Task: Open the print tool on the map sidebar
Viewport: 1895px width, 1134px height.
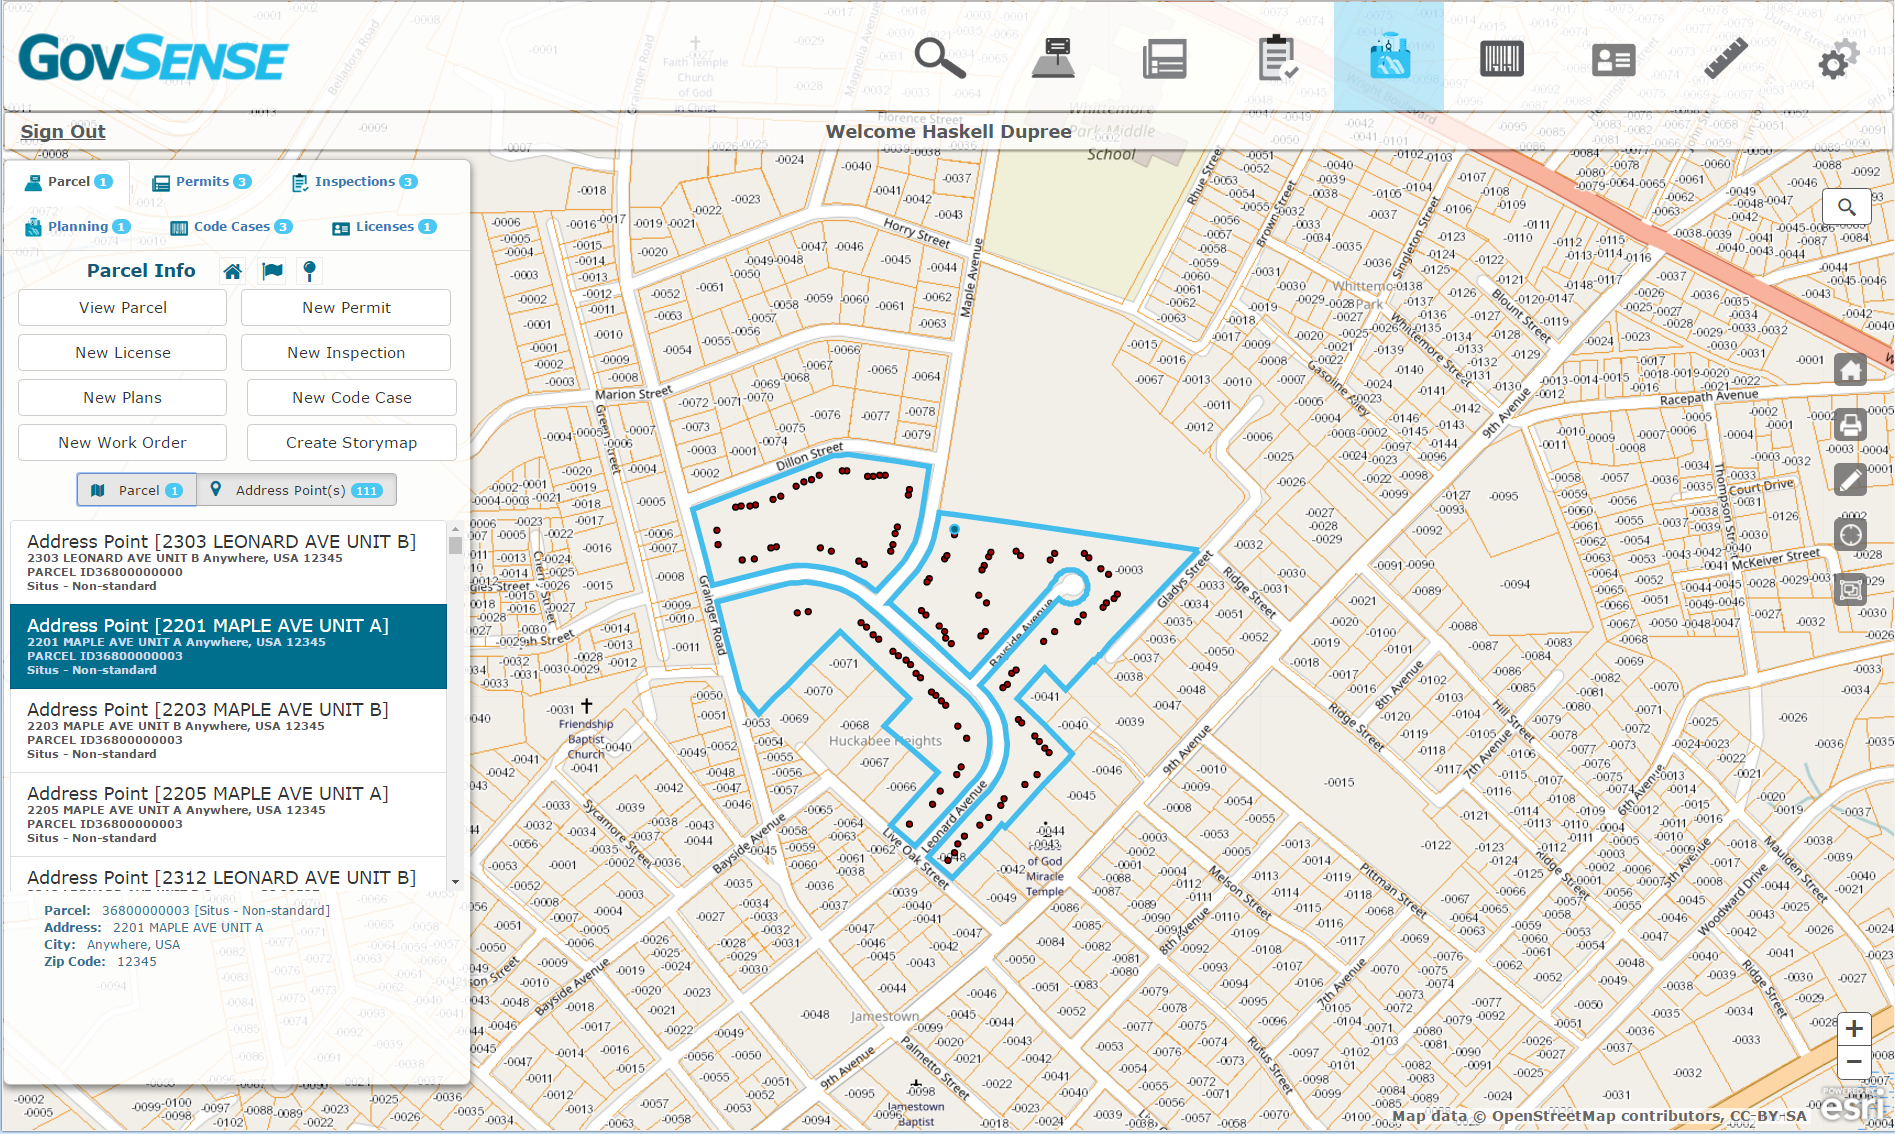Action: 1849,425
